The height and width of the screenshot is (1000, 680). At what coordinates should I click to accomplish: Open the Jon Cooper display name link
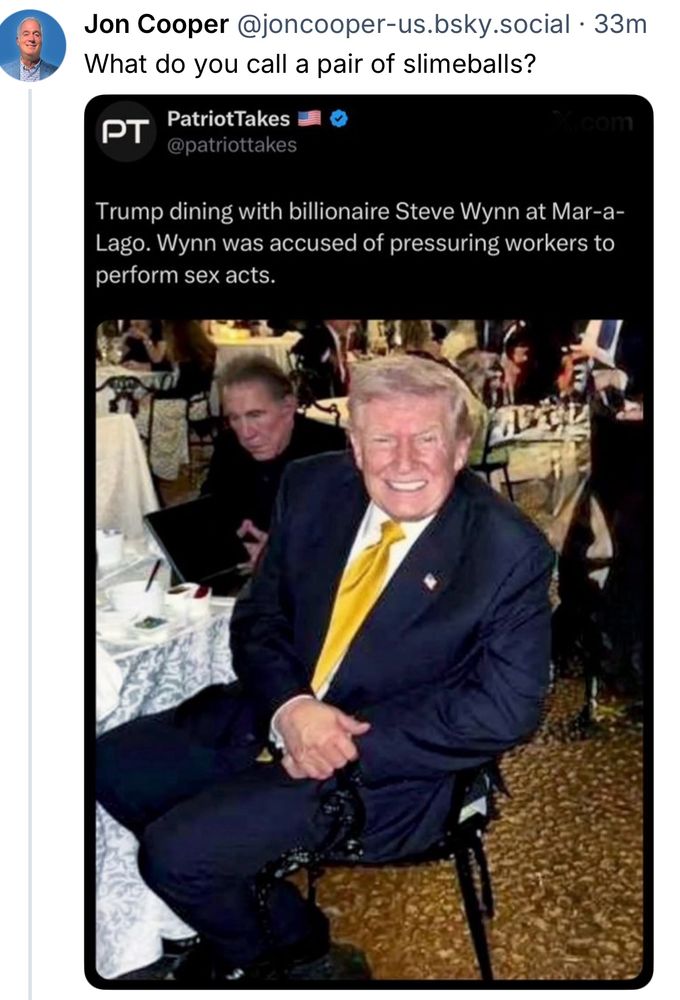click(156, 24)
